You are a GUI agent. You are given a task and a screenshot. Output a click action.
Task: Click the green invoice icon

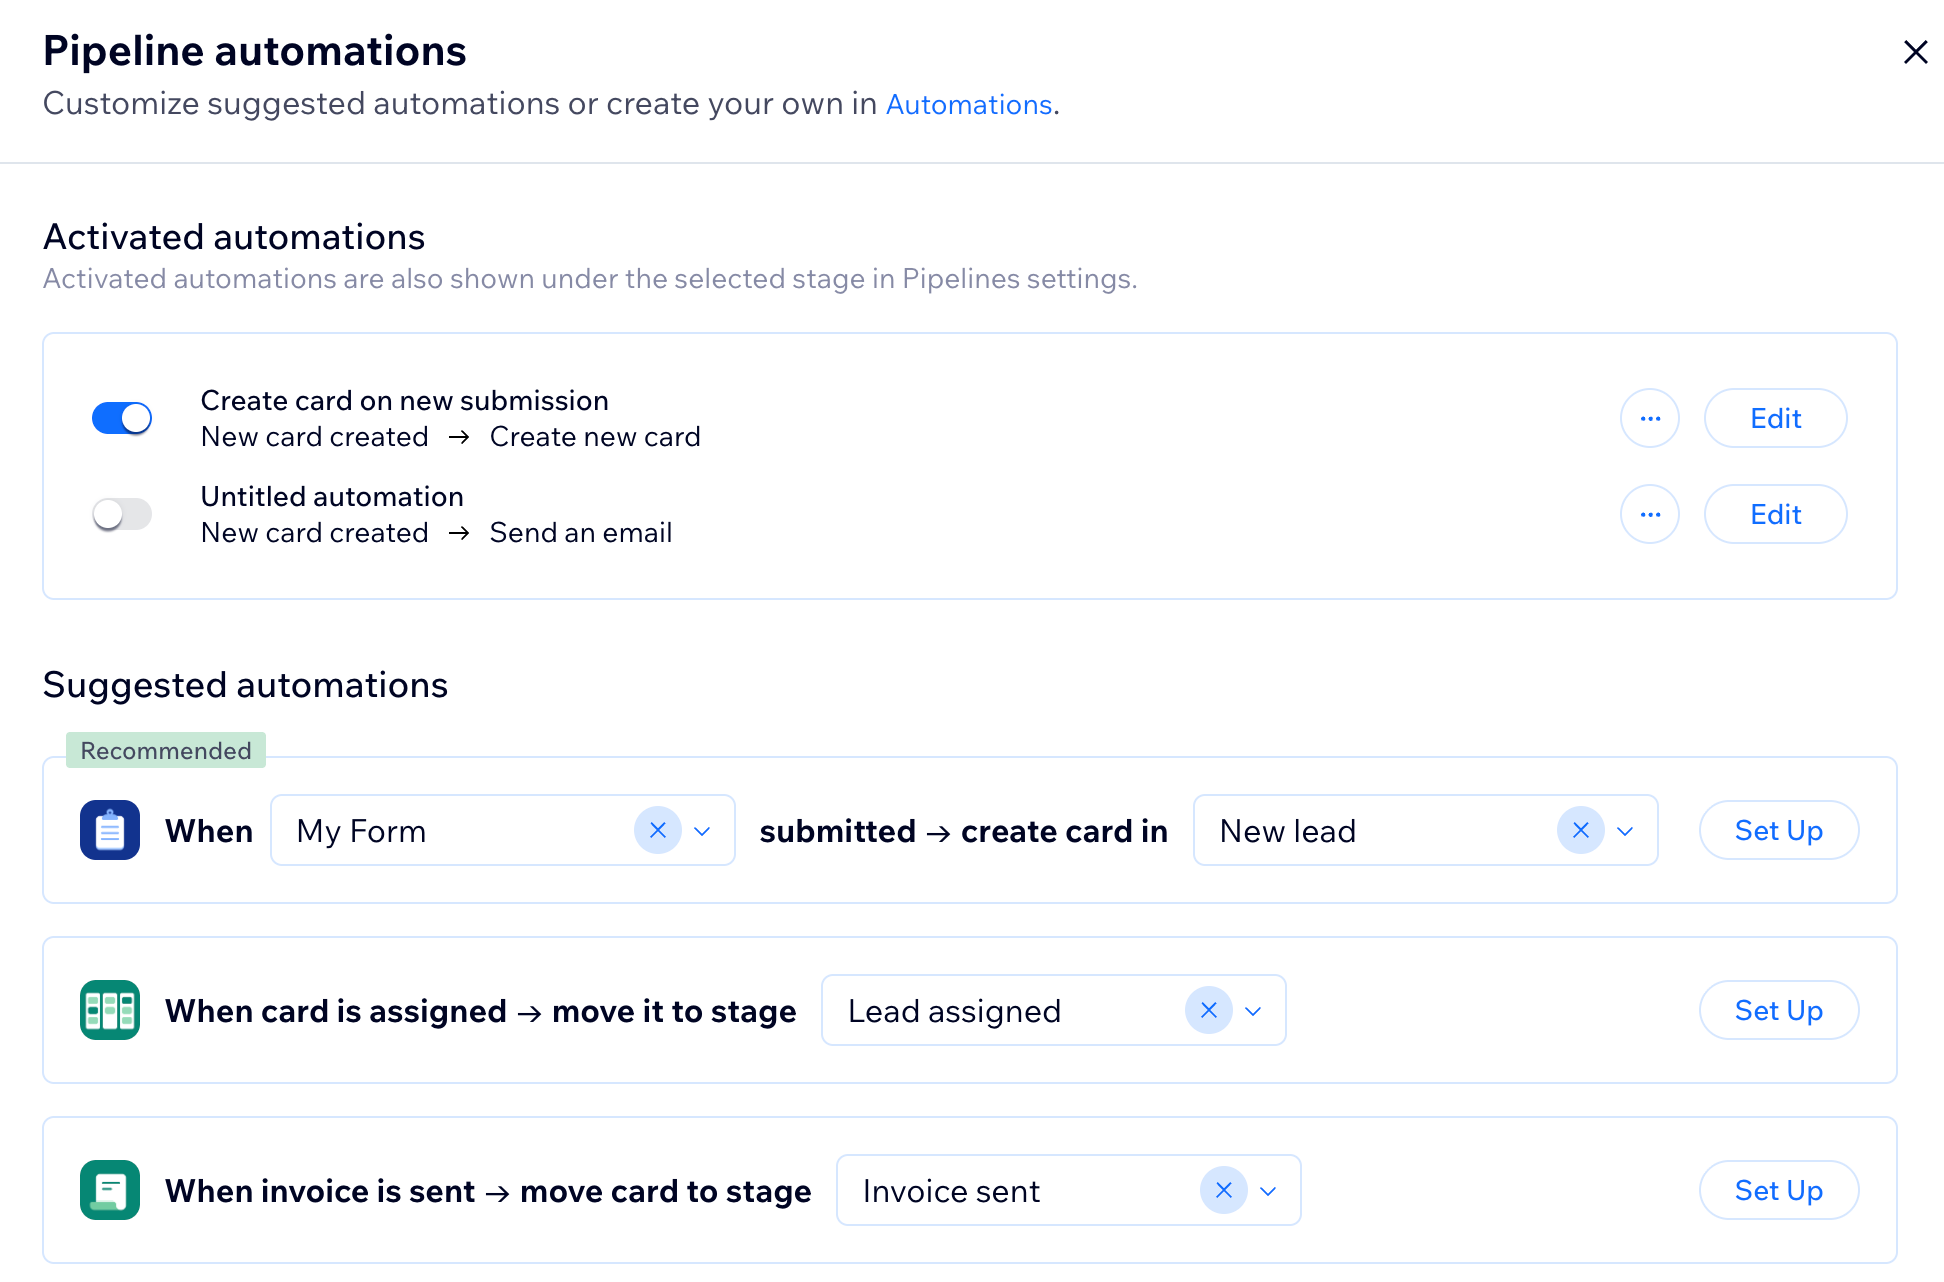110,1190
